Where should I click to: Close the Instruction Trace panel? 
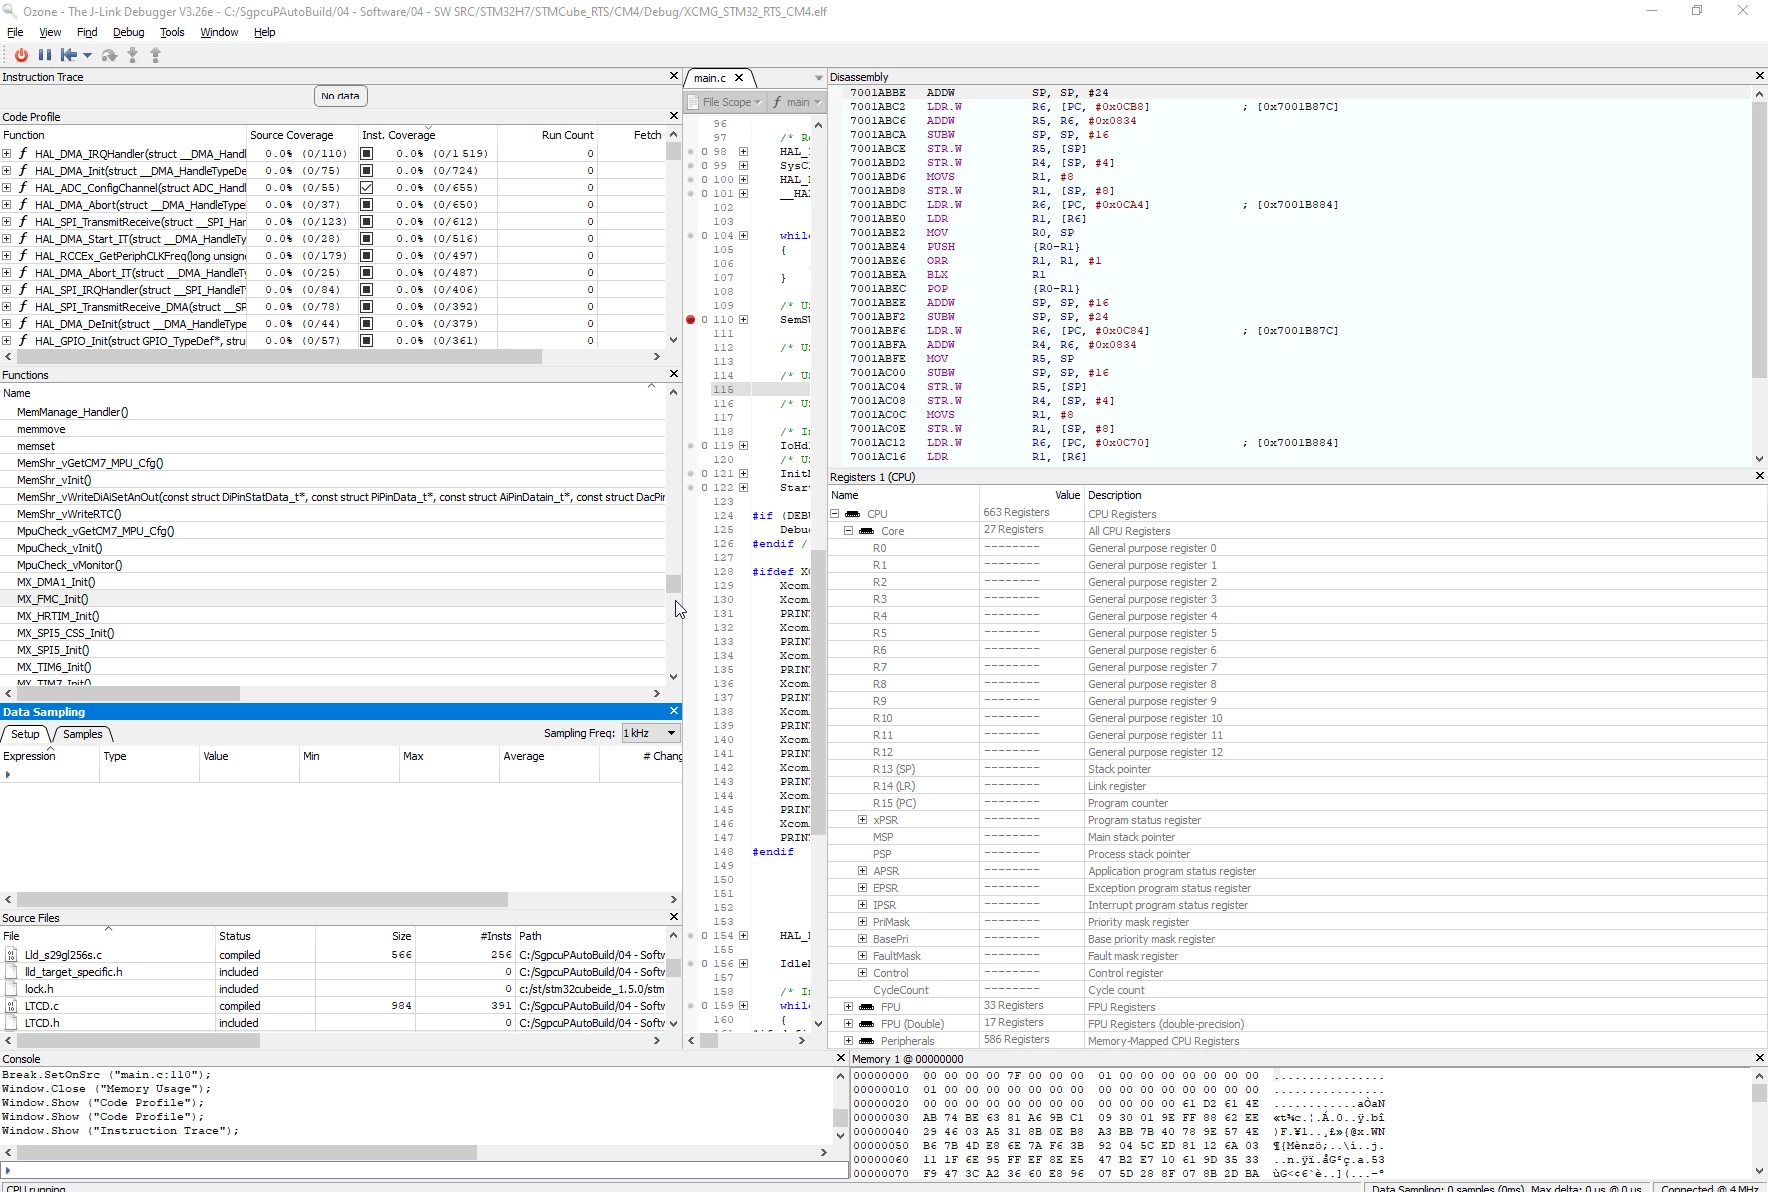click(673, 76)
